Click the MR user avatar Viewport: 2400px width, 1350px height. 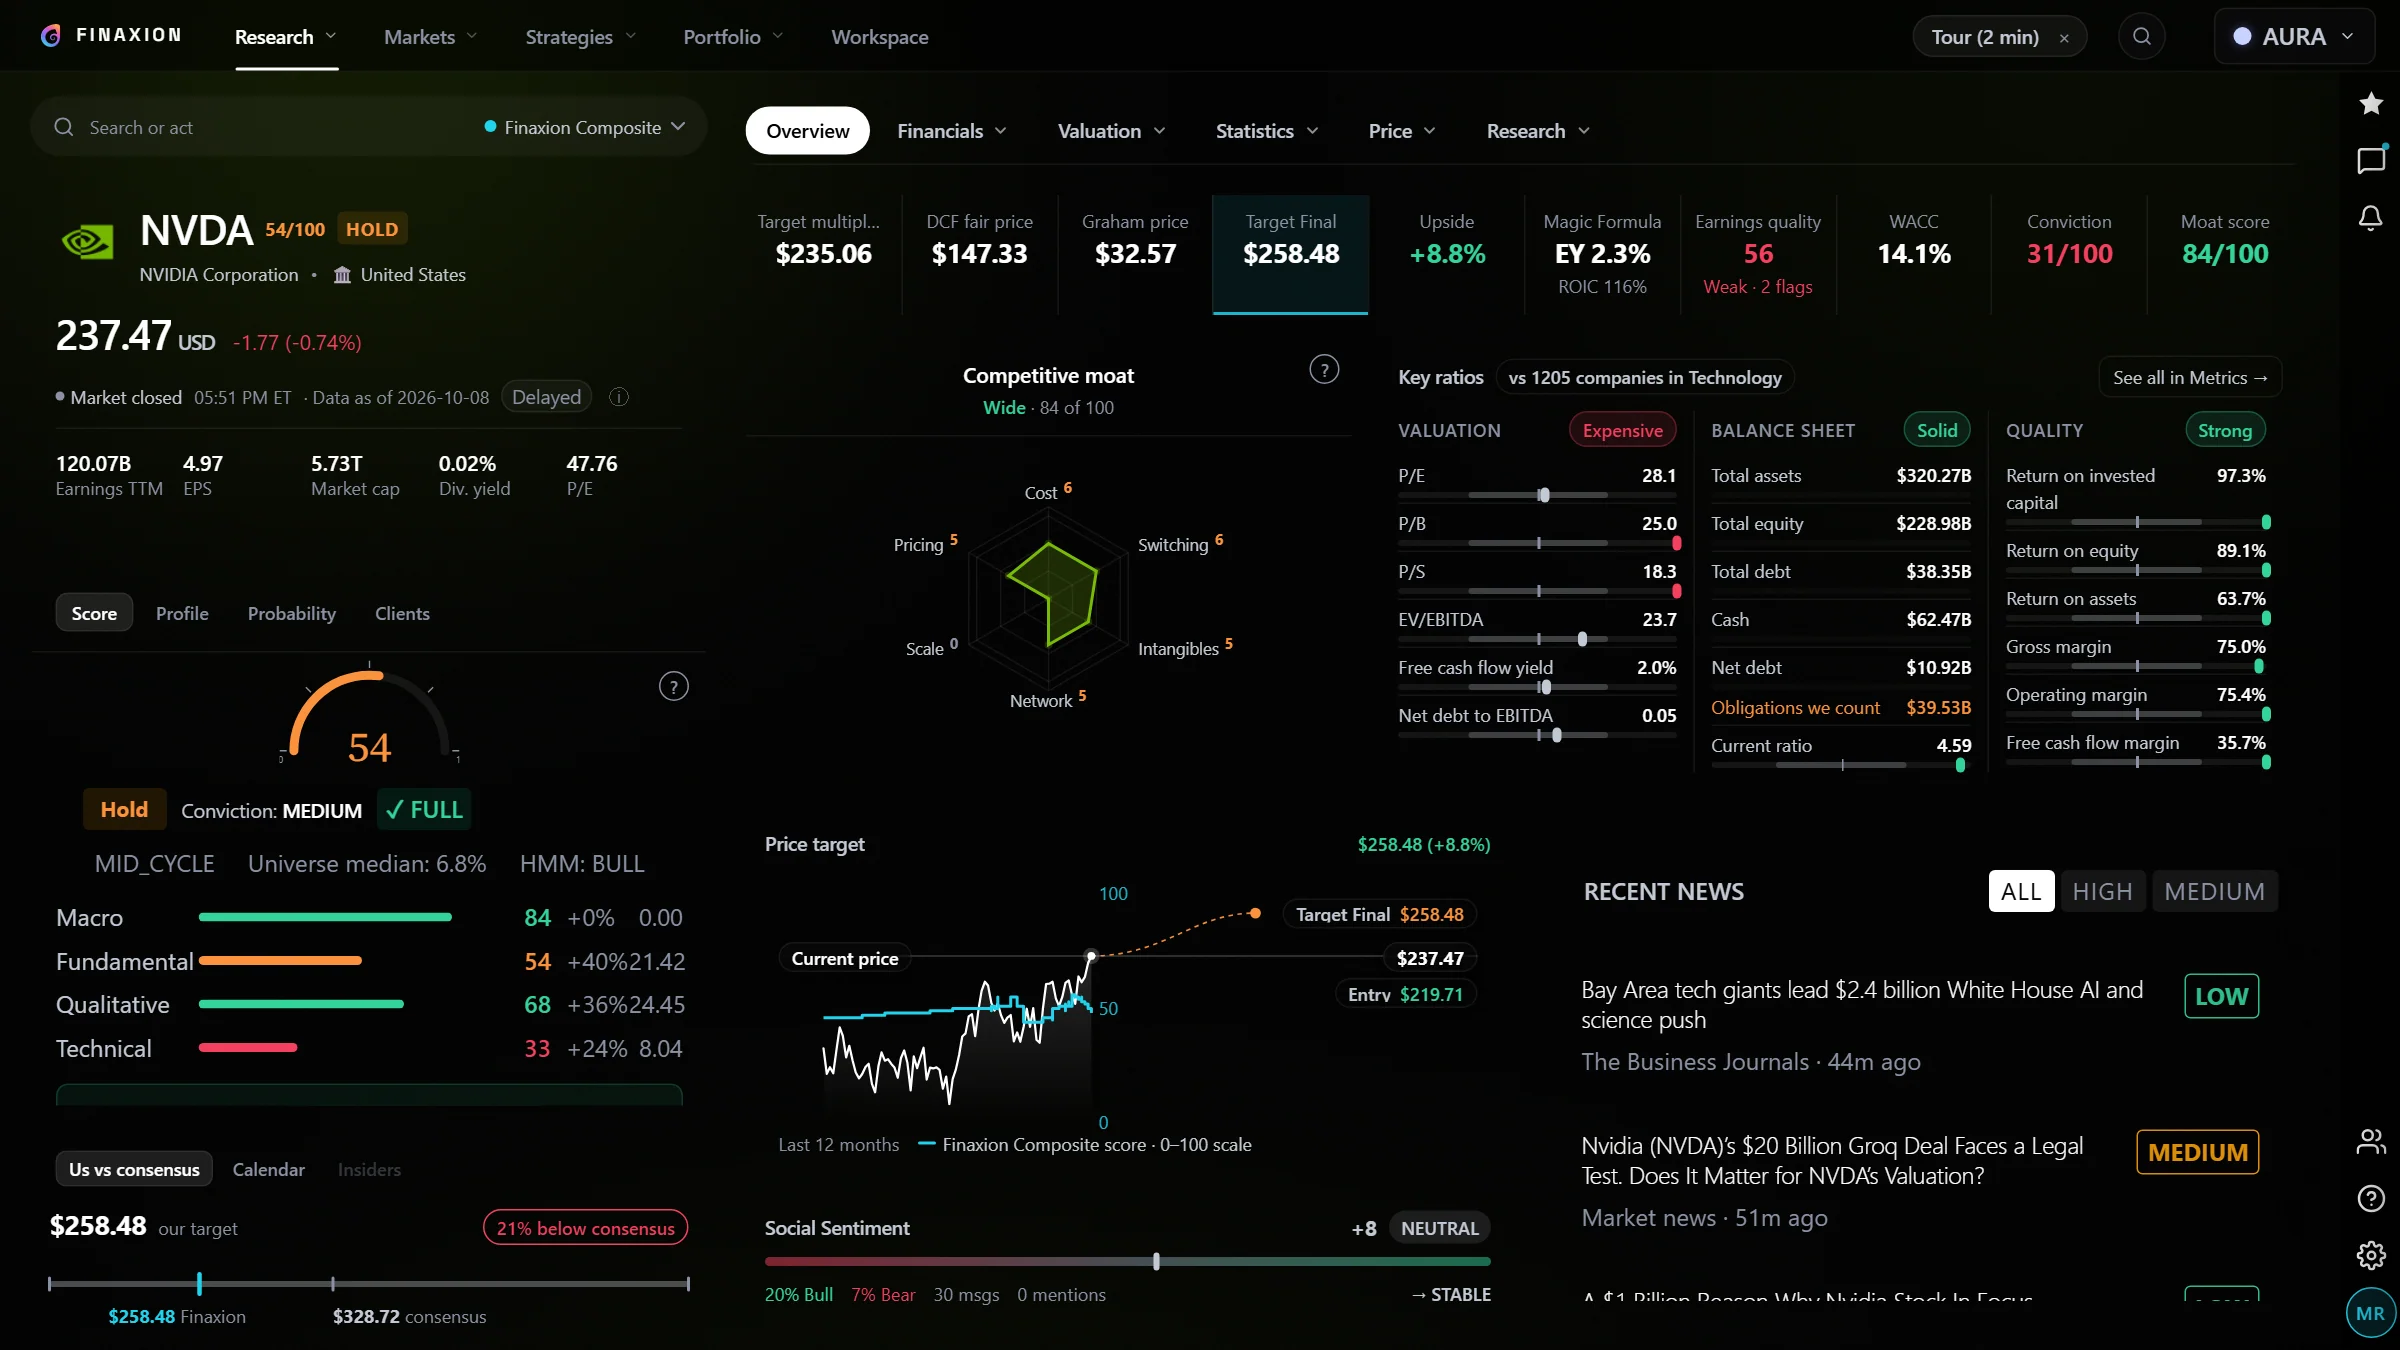point(2370,1313)
